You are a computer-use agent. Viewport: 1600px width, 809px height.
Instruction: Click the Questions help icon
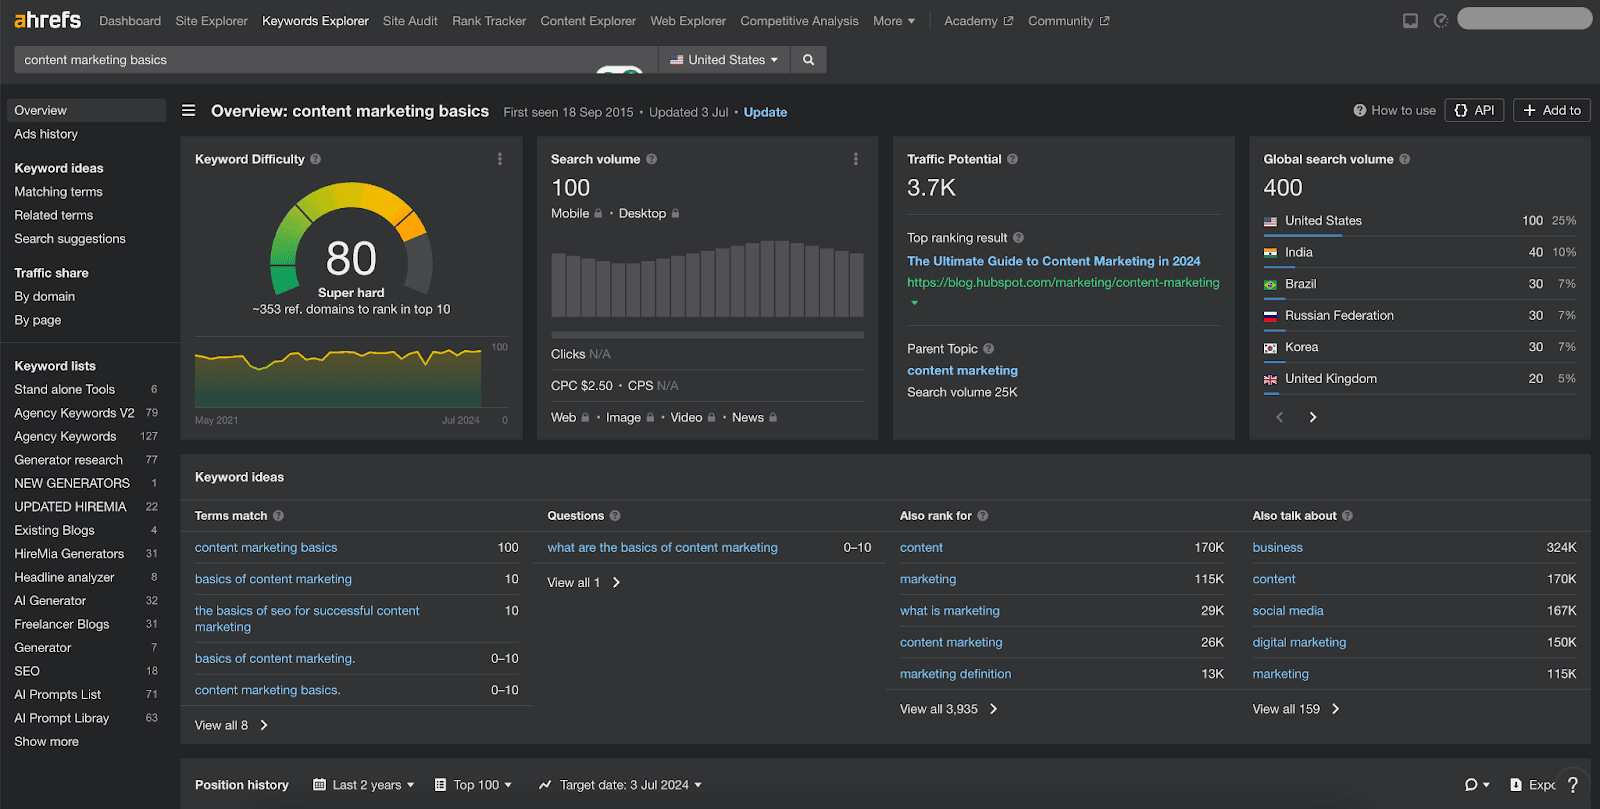point(615,516)
